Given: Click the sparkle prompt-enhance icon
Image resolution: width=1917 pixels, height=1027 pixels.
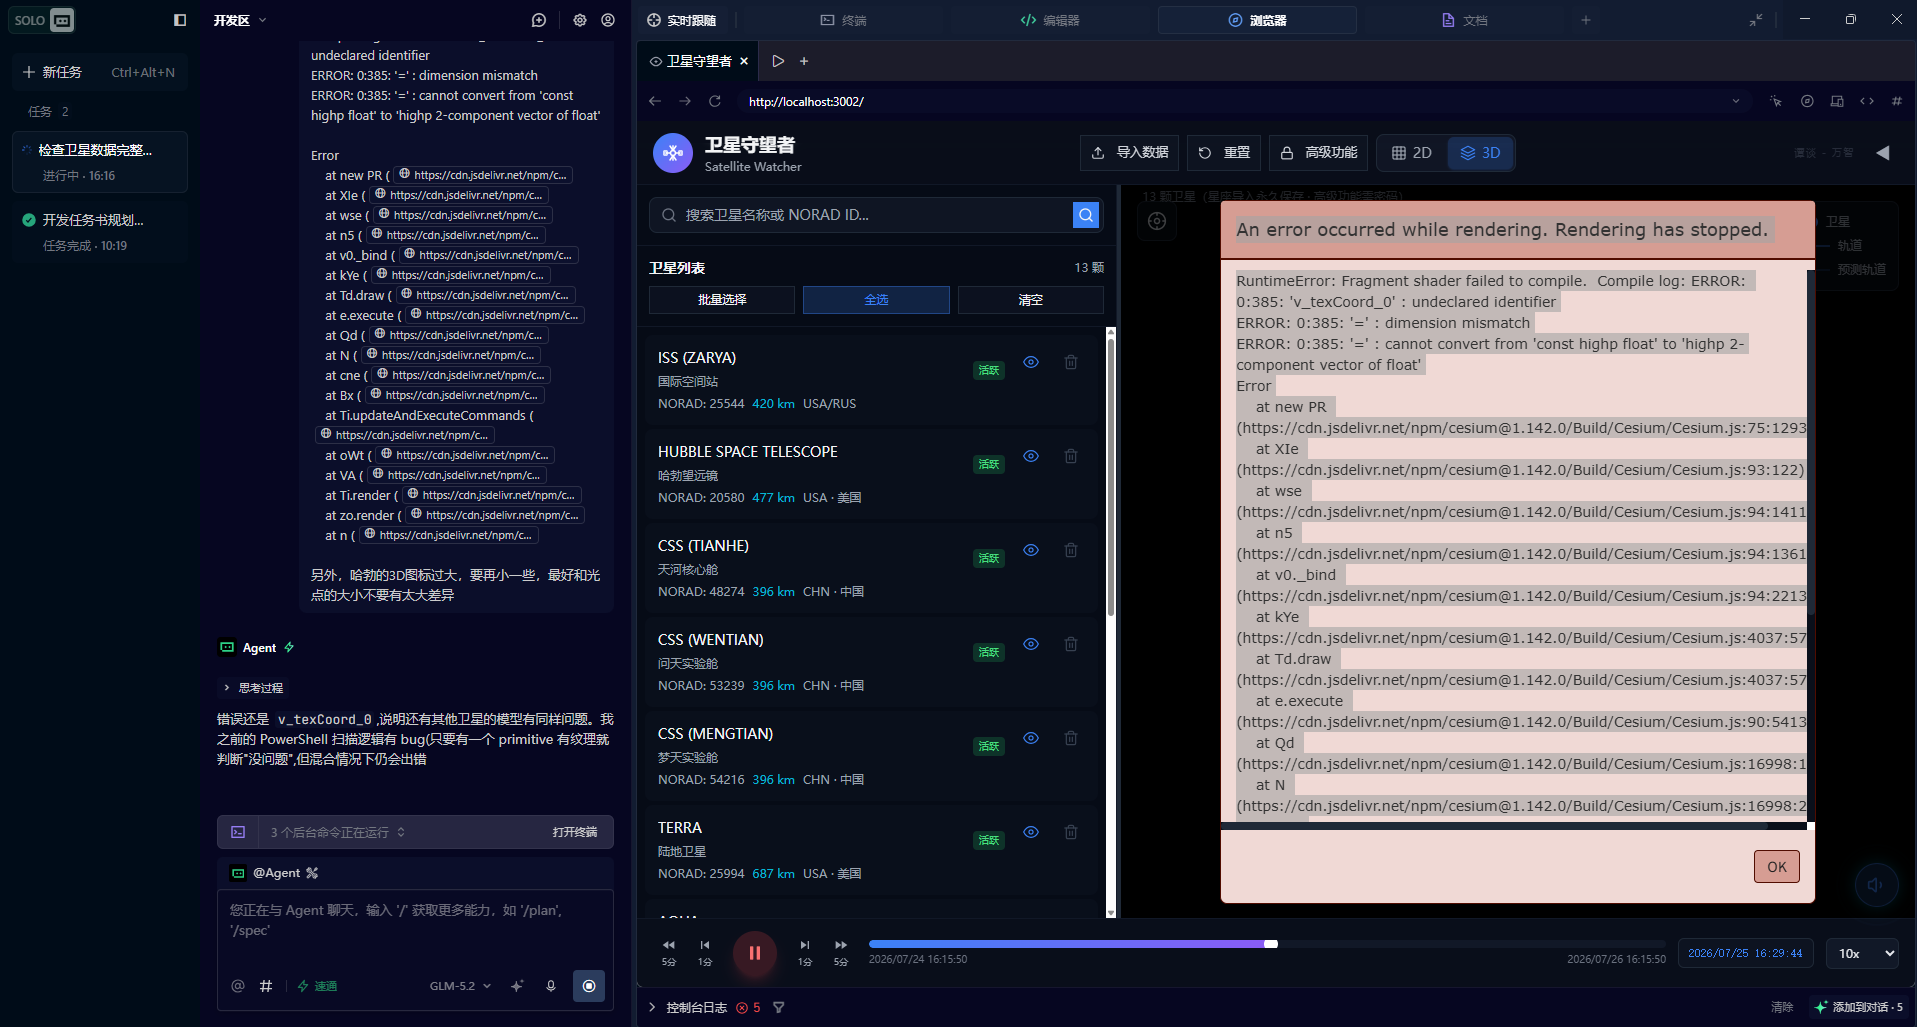Looking at the screenshot, I should click(x=517, y=986).
